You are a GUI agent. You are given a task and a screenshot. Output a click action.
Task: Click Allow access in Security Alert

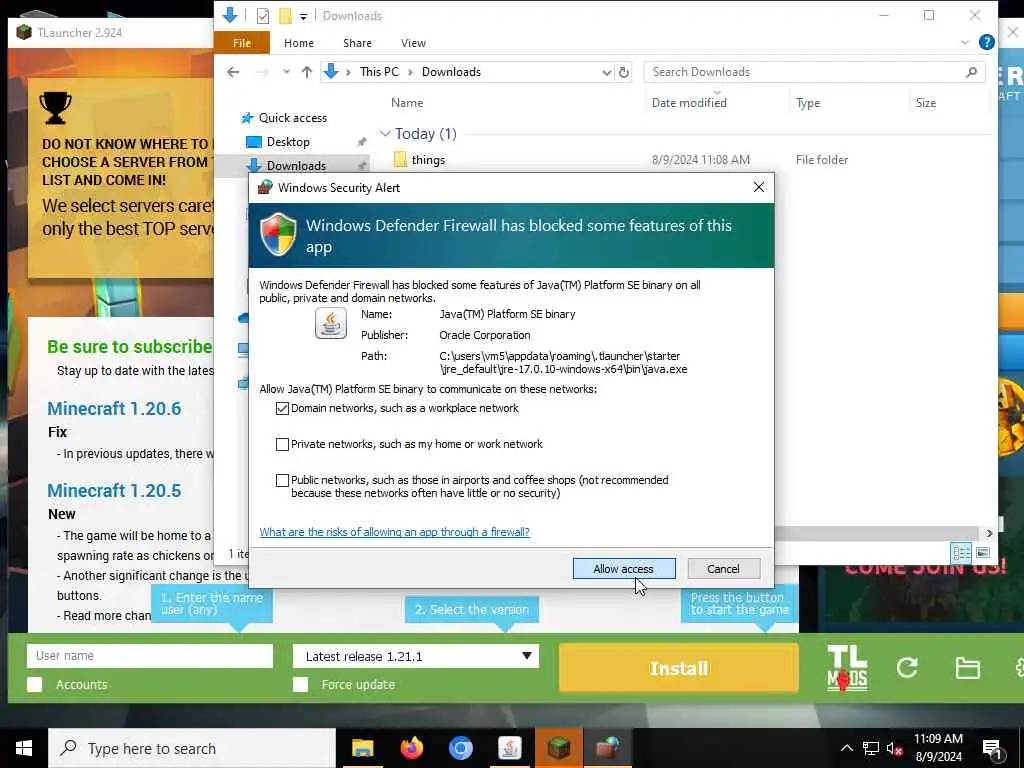tap(624, 569)
